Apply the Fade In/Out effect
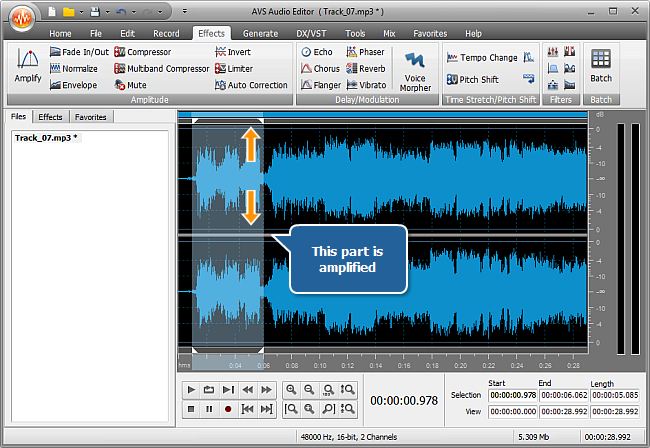650x448 pixels. pos(79,52)
